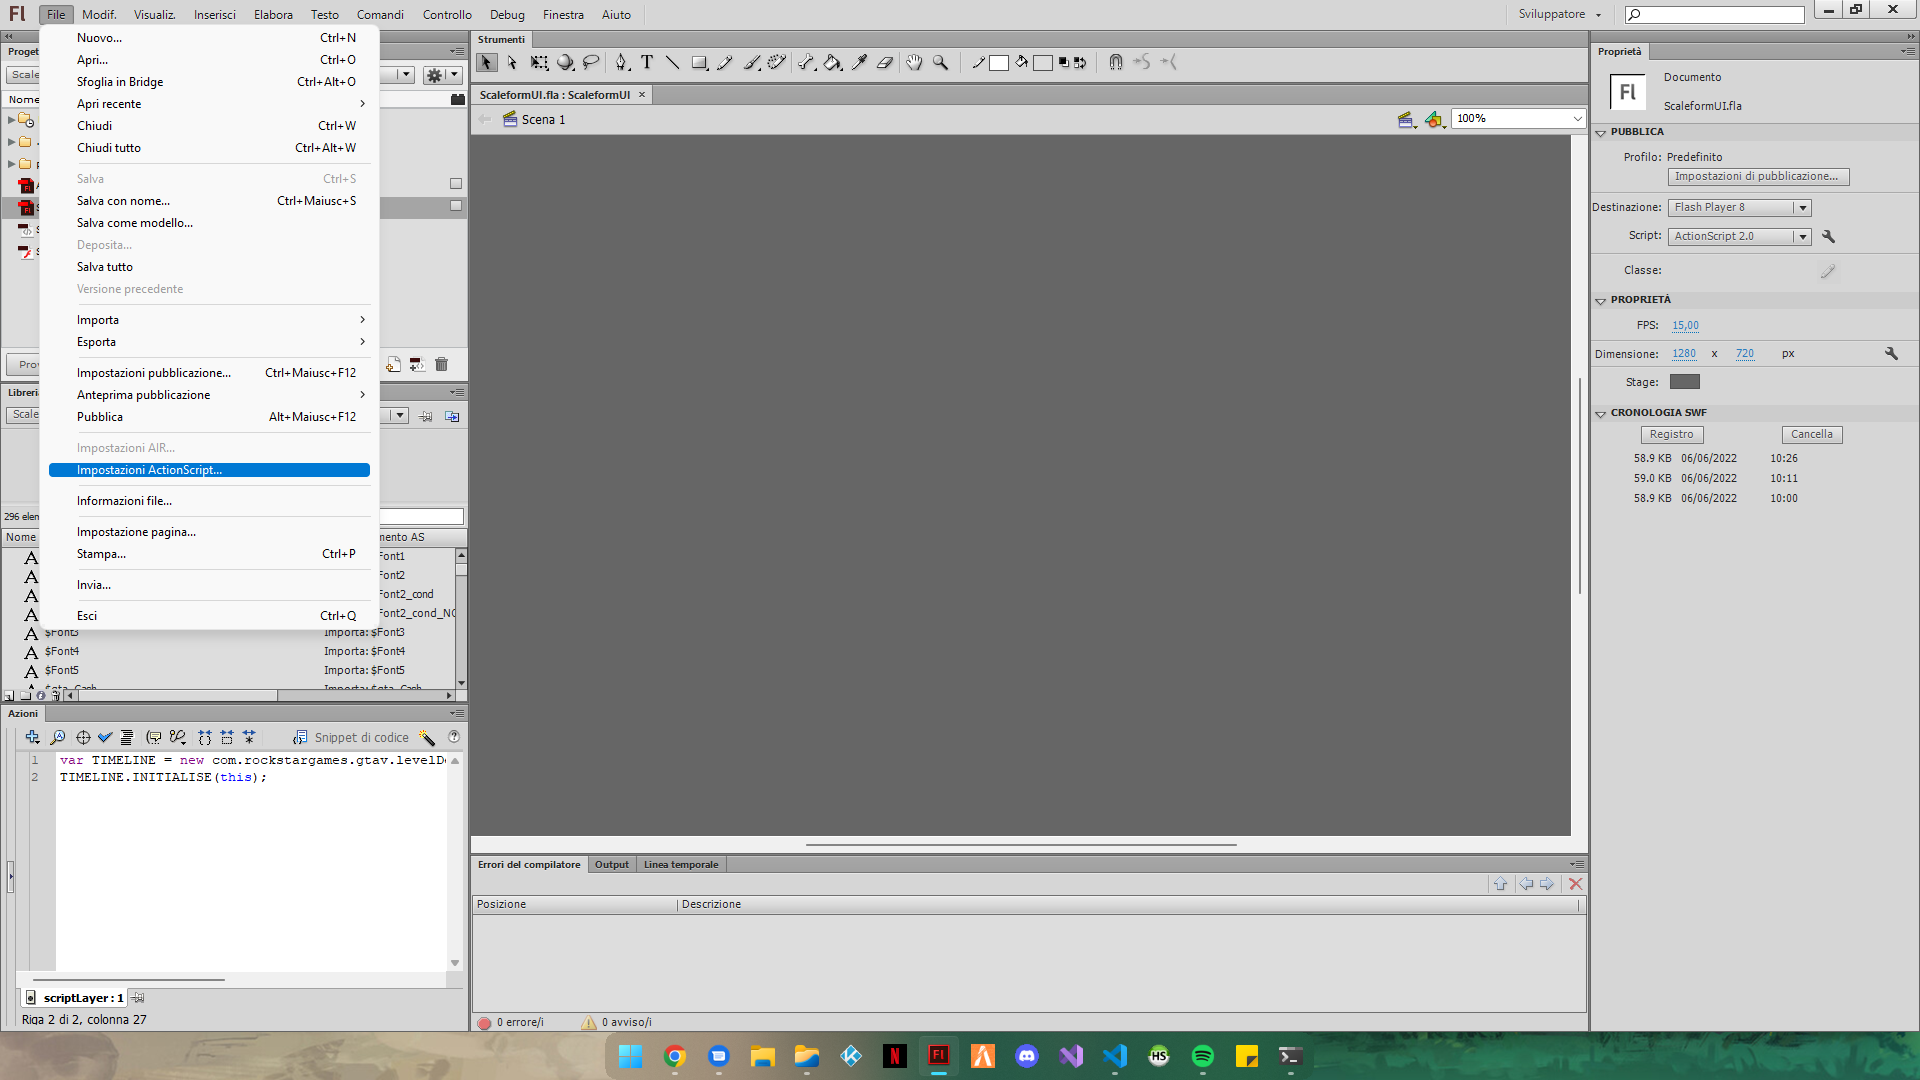Click the FPS value 15,00
Screen dimensions: 1920x1080
point(1685,326)
